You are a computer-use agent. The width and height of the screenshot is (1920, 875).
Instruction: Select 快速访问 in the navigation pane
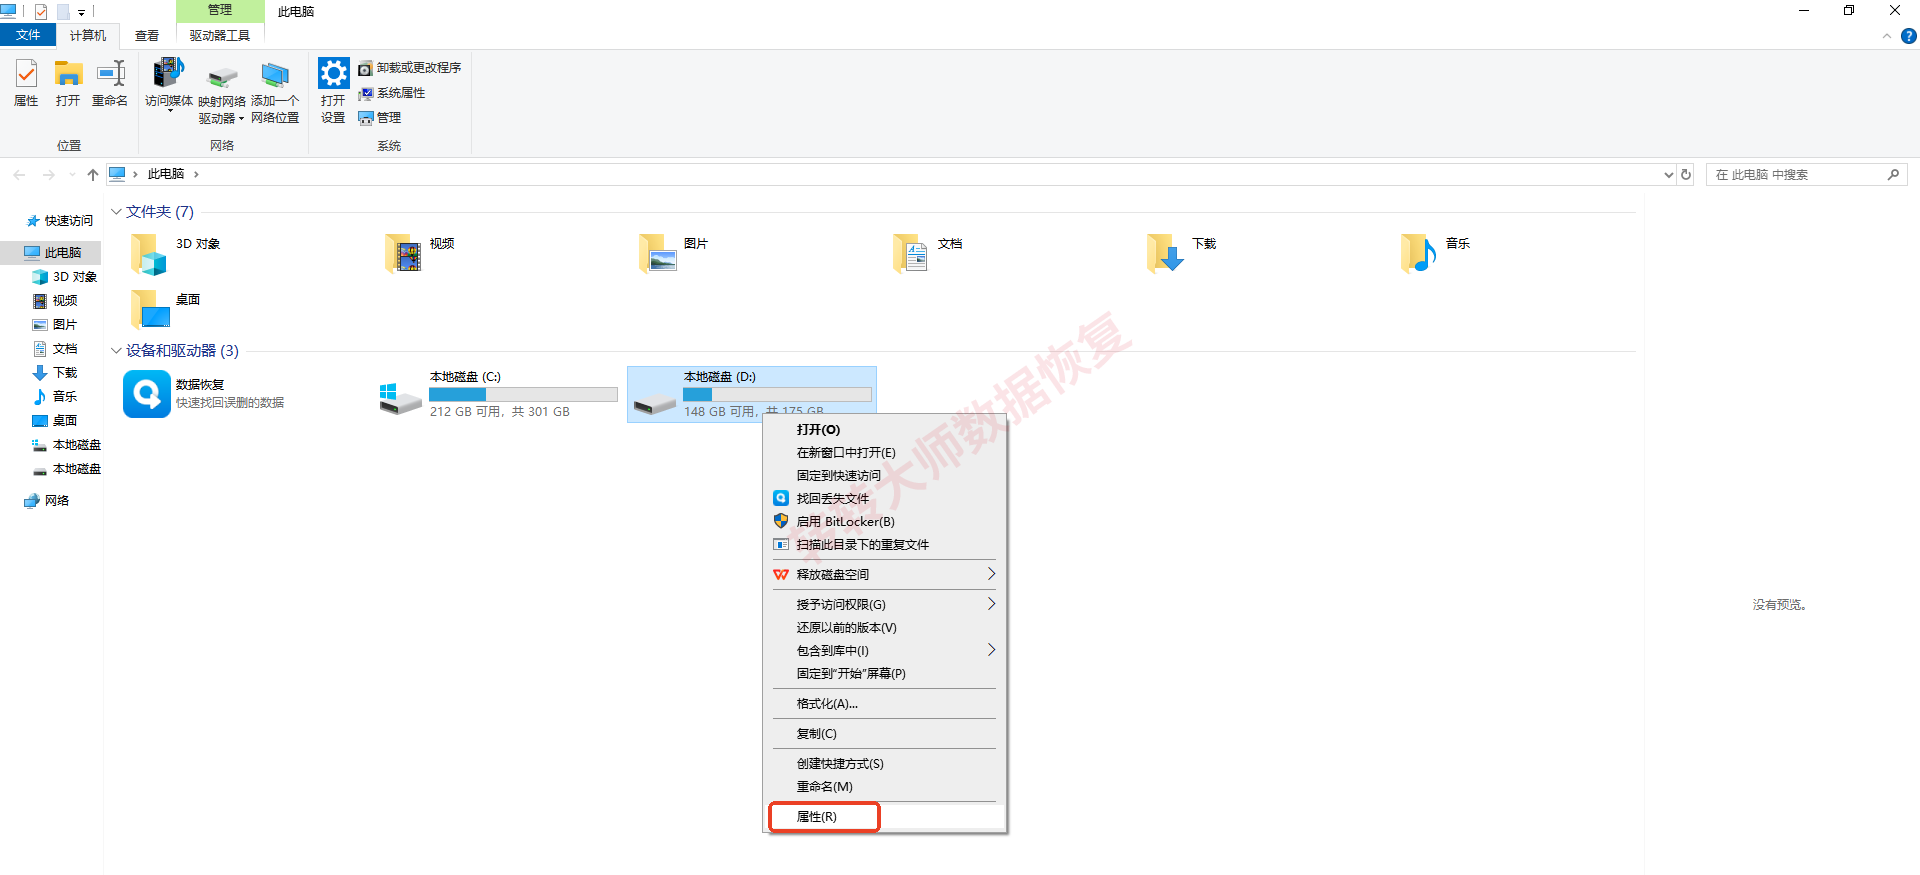click(59, 221)
